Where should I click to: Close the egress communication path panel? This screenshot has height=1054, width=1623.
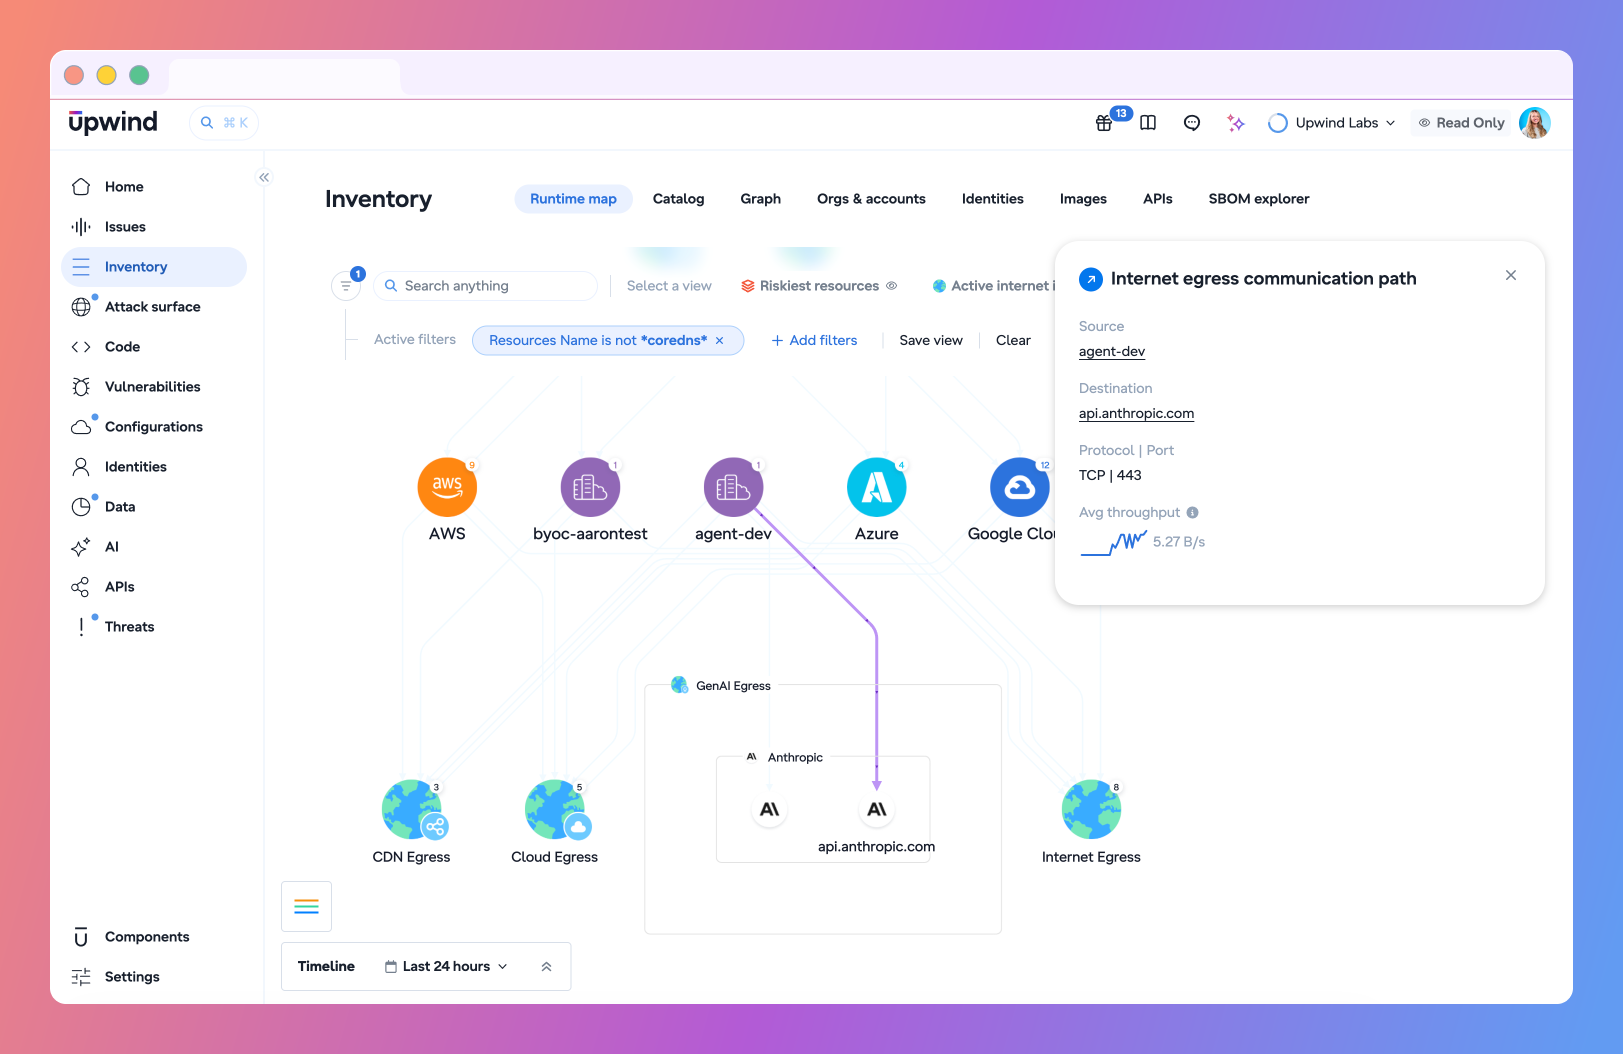[1511, 275]
